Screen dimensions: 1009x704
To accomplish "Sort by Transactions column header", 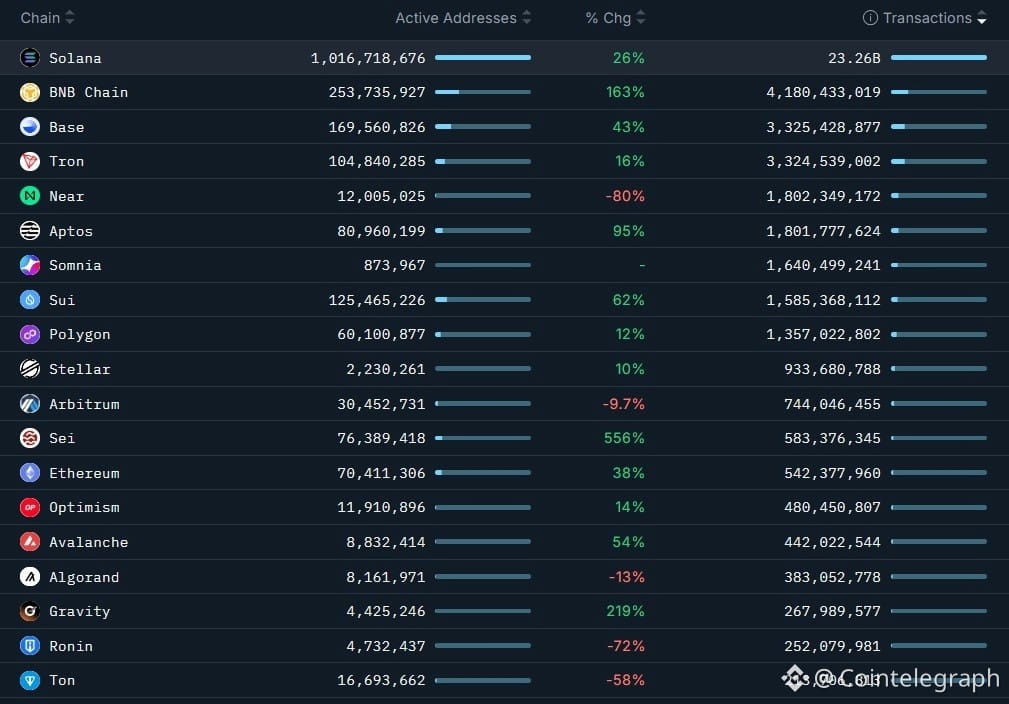I will point(927,18).
